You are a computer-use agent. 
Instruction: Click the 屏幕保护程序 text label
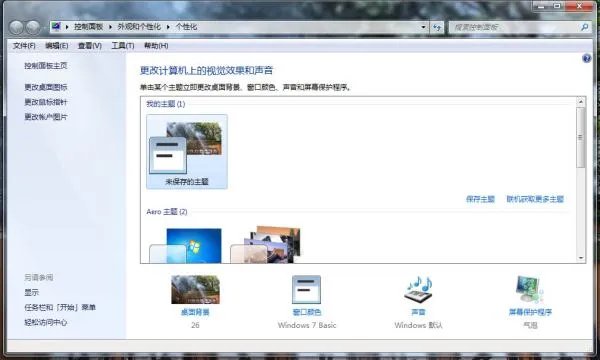530,312
